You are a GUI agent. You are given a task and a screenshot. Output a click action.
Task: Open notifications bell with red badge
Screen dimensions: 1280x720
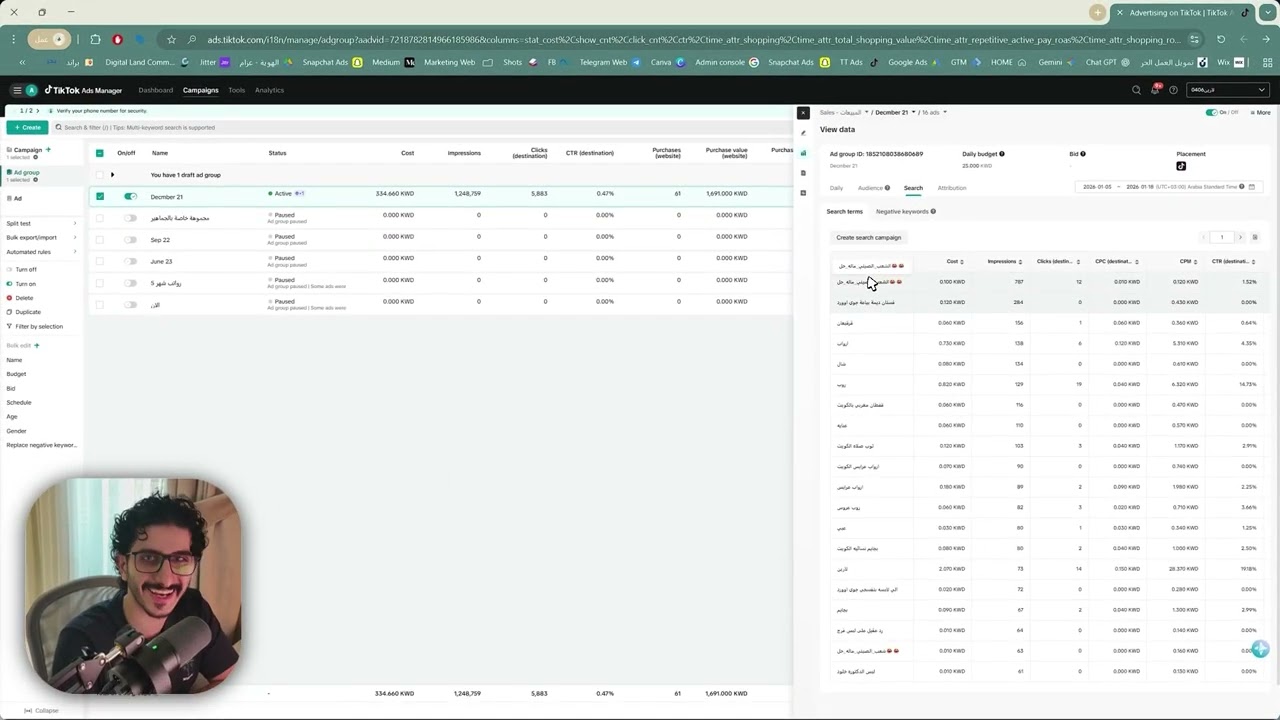coord(1155,90)
